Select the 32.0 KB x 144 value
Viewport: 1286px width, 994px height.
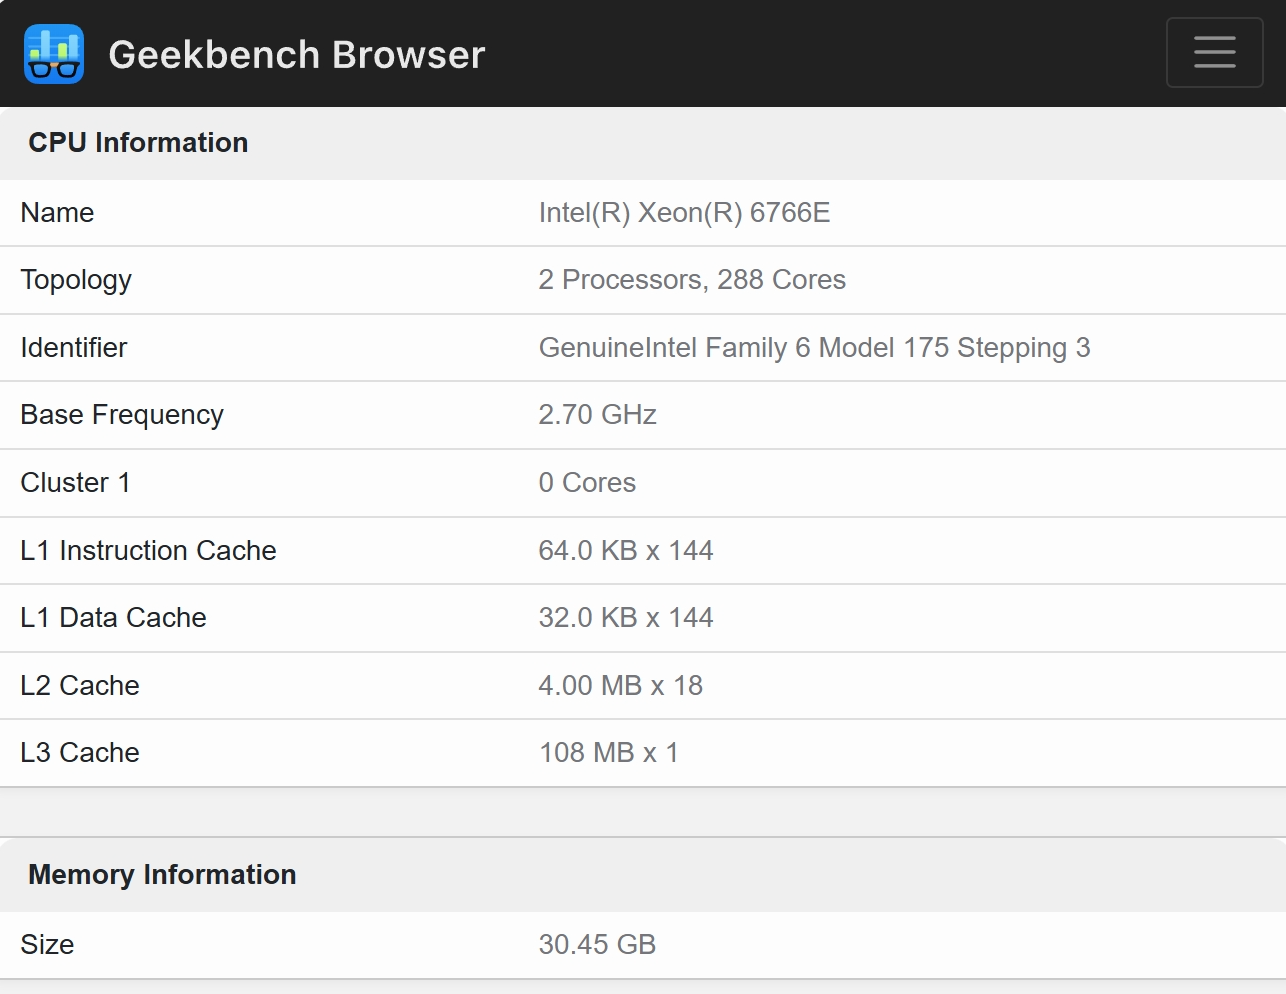626,618
